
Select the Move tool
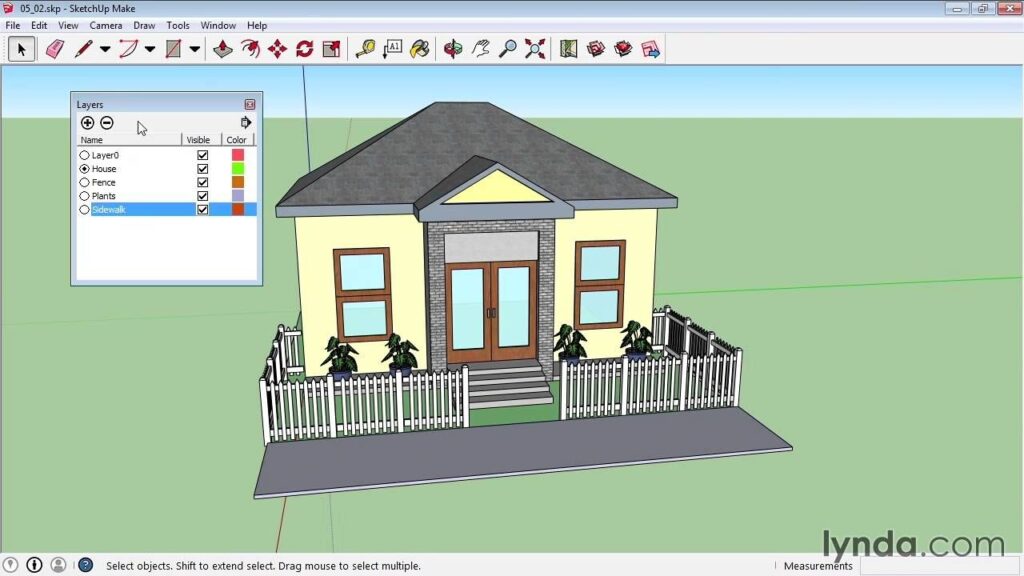(x=276, y=47)
